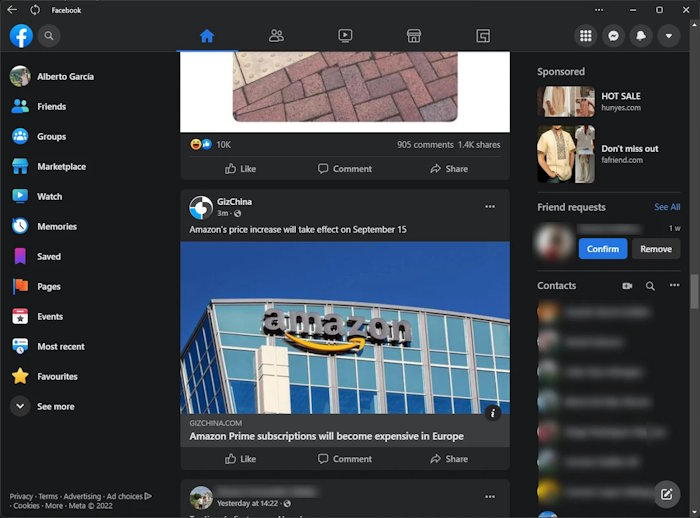Start a new room from Contacts video icon

627,286
